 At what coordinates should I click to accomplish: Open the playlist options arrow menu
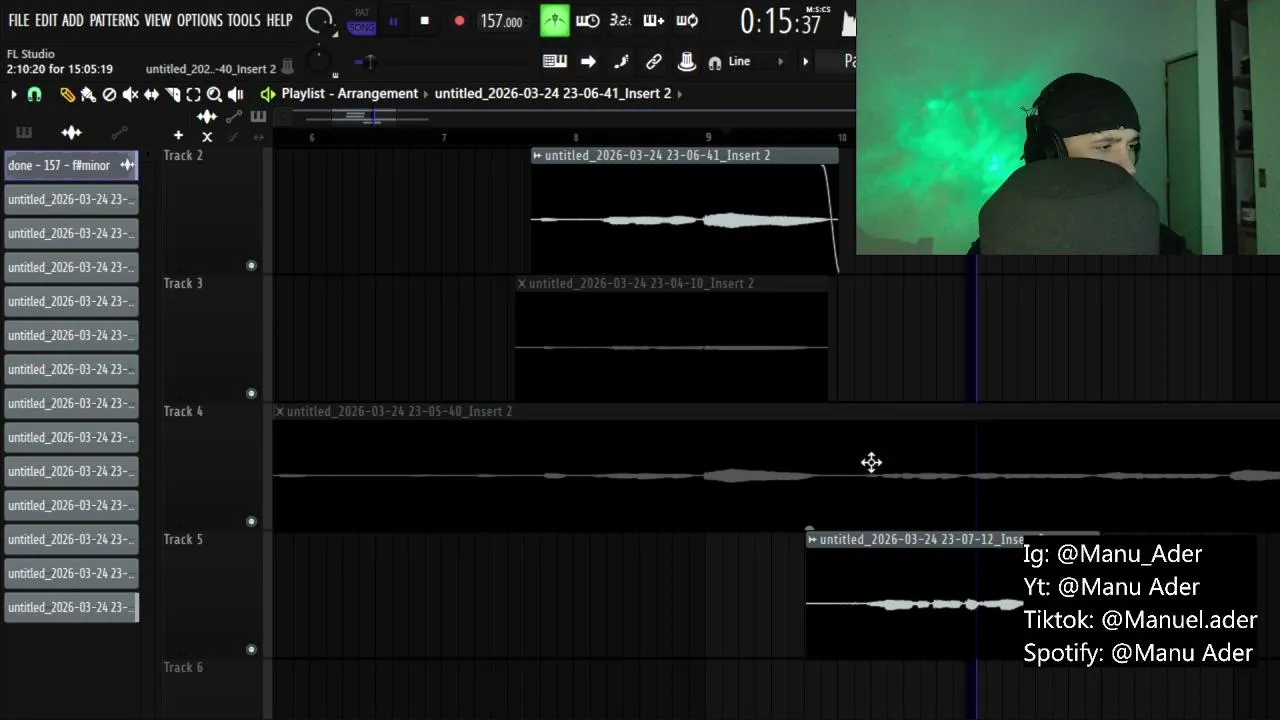point(13,94)
